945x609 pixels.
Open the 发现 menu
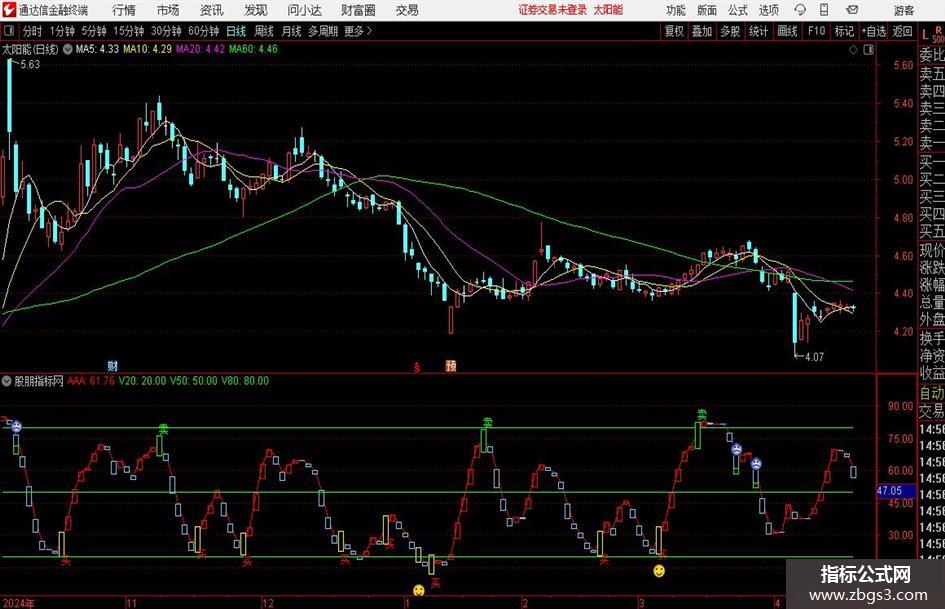(x=256, y=10)
